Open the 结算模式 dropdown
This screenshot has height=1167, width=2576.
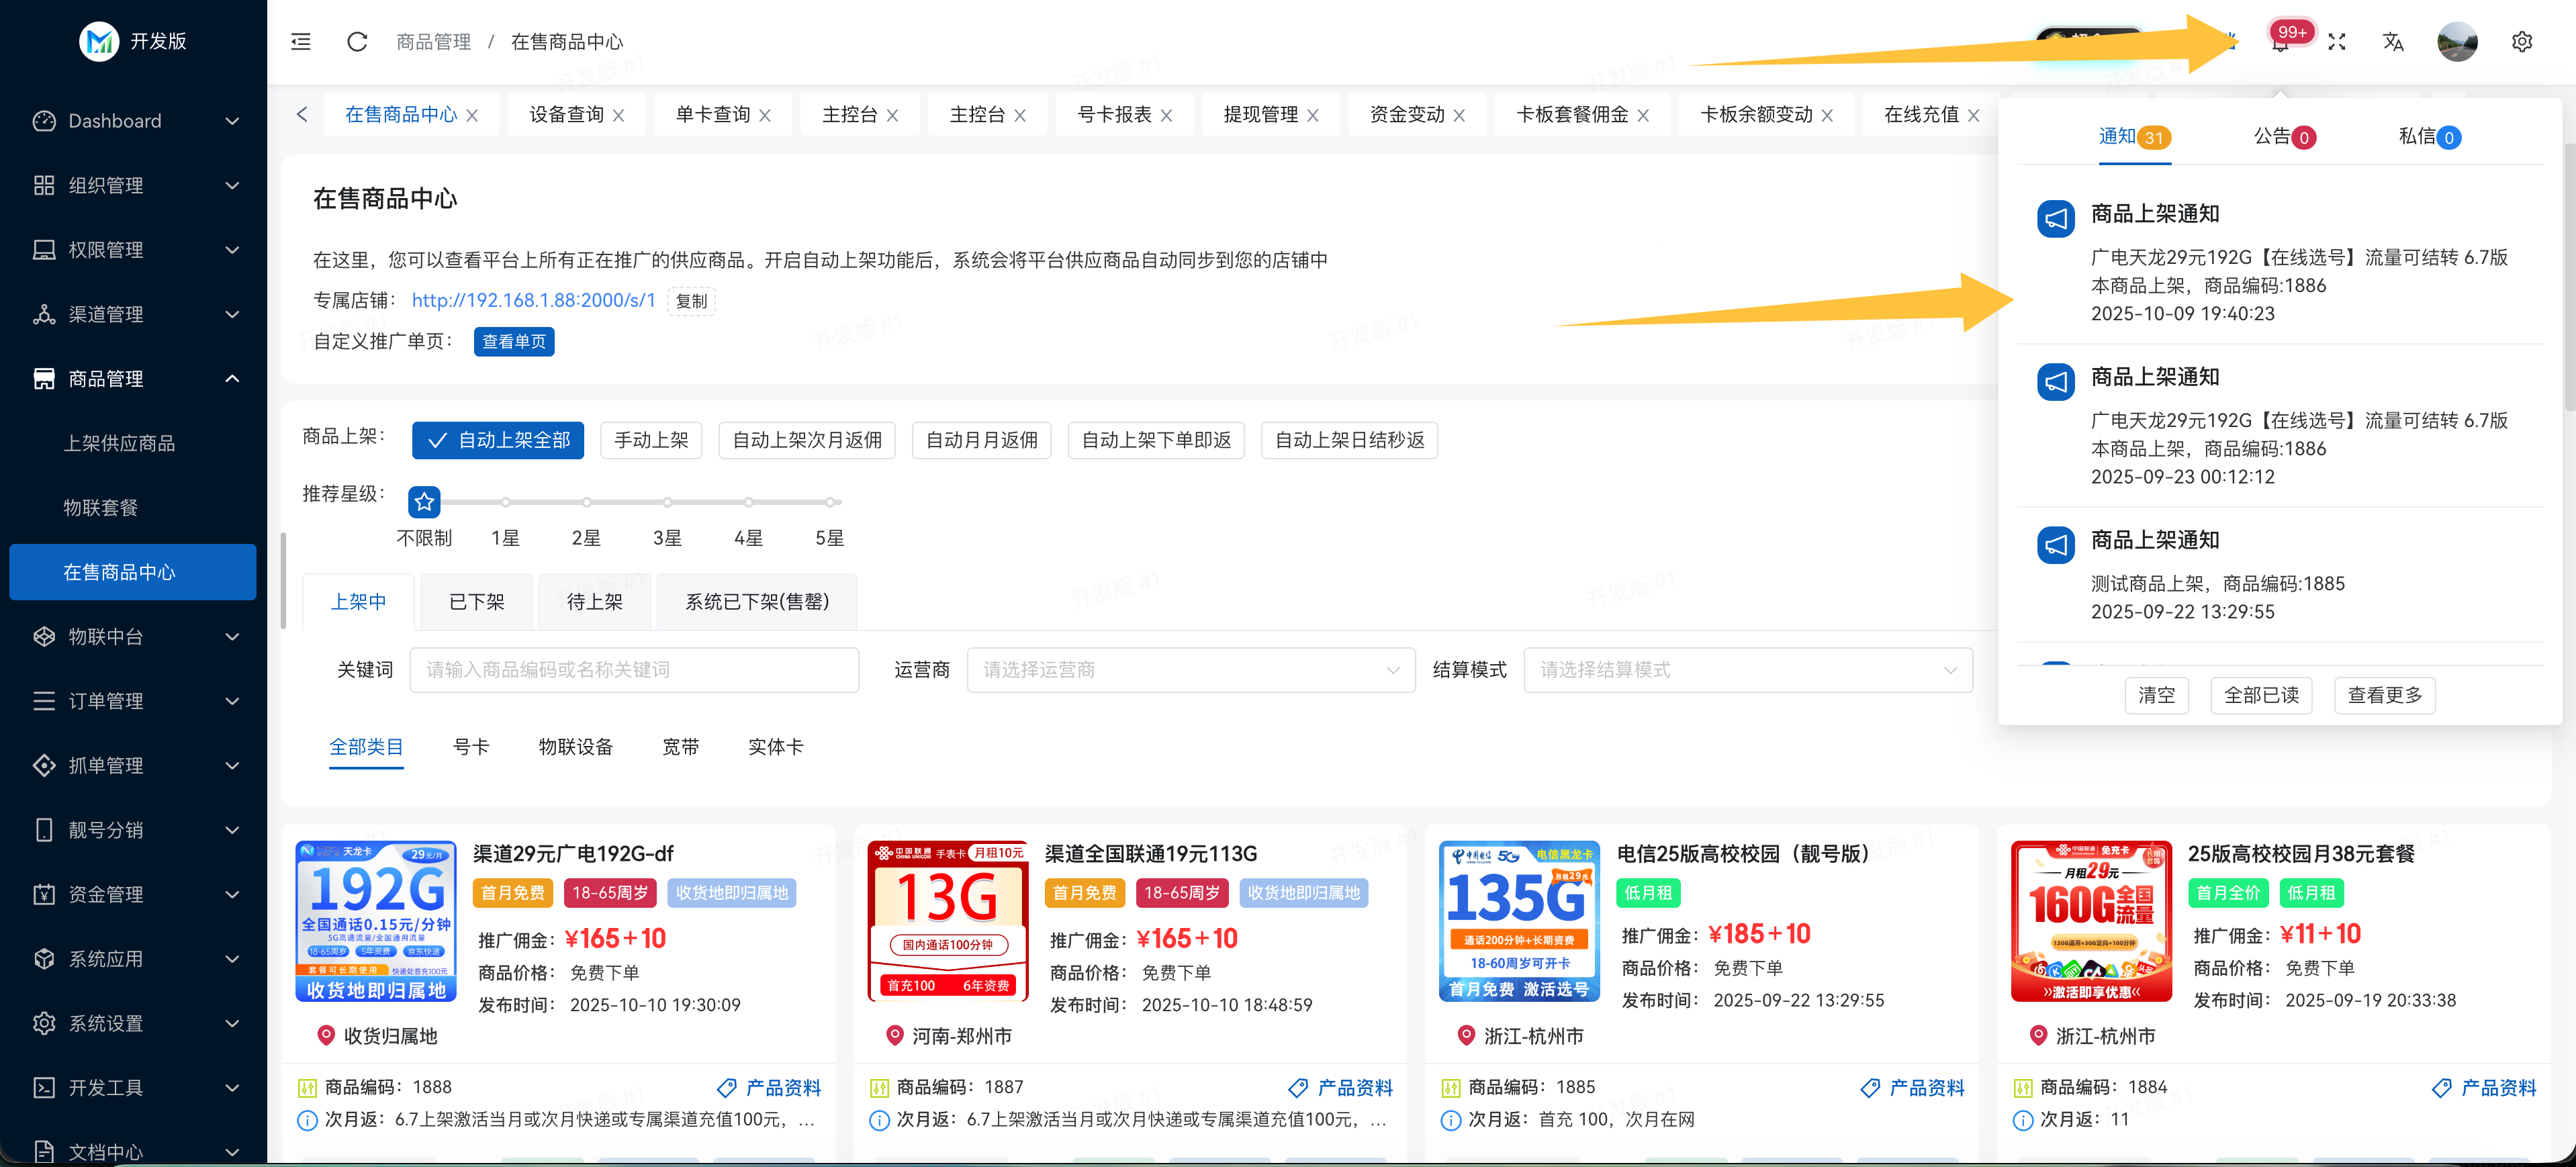tap(1747, 670)
